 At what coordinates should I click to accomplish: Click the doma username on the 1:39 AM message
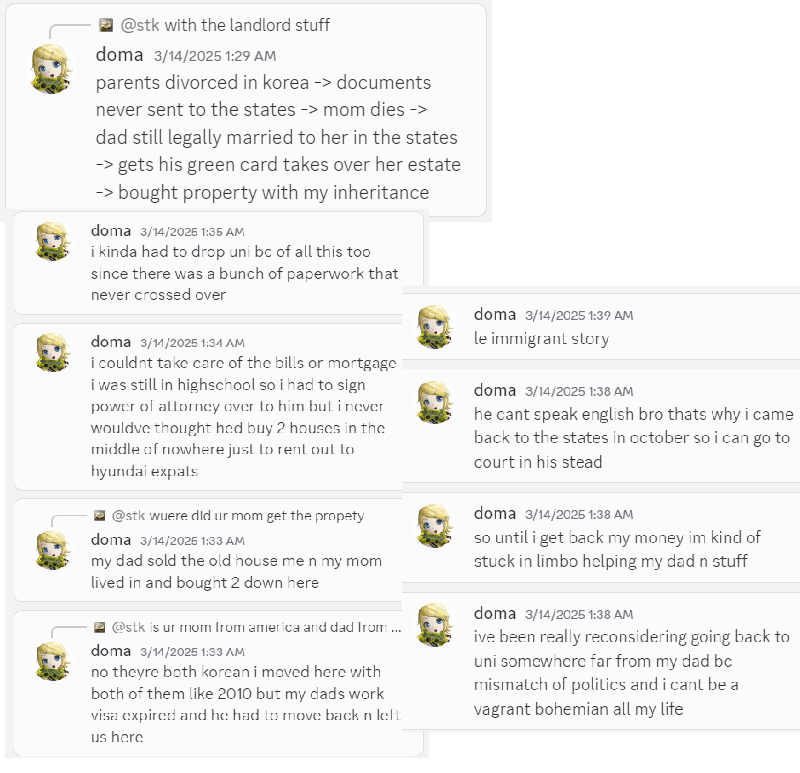(495, 314)
